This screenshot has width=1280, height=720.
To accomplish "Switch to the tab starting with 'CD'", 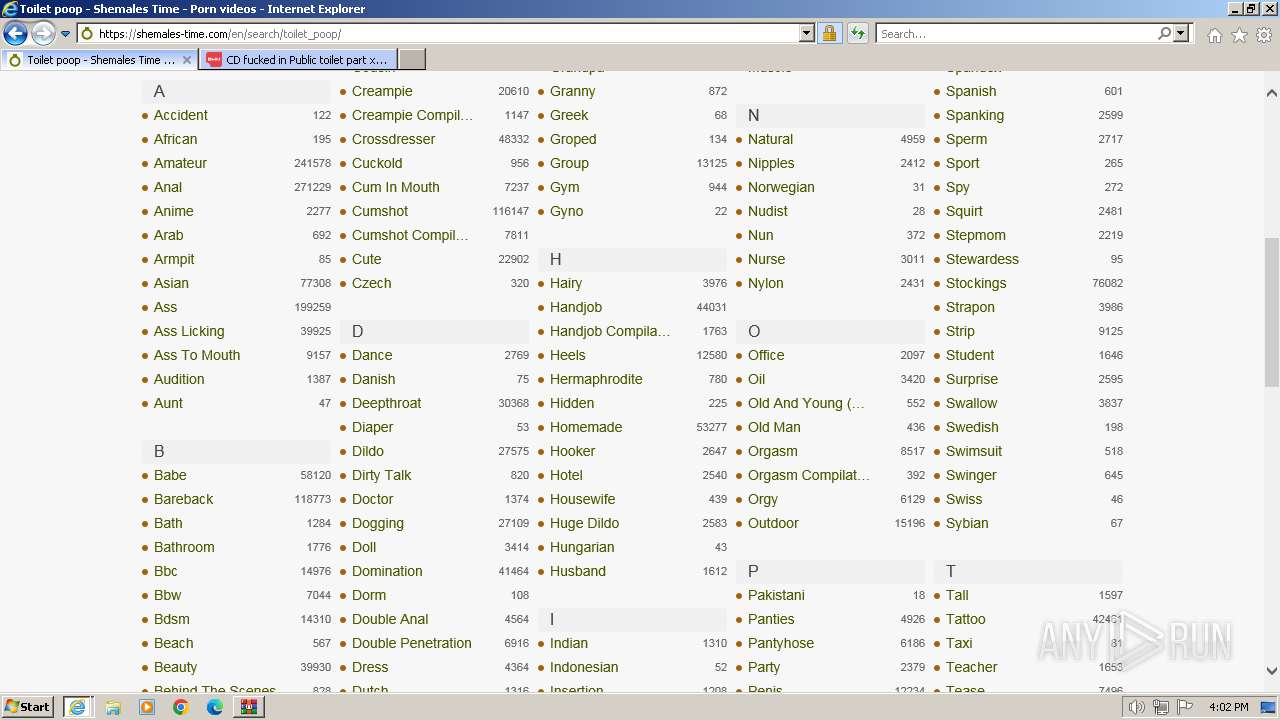I will (x=298, y=60).
